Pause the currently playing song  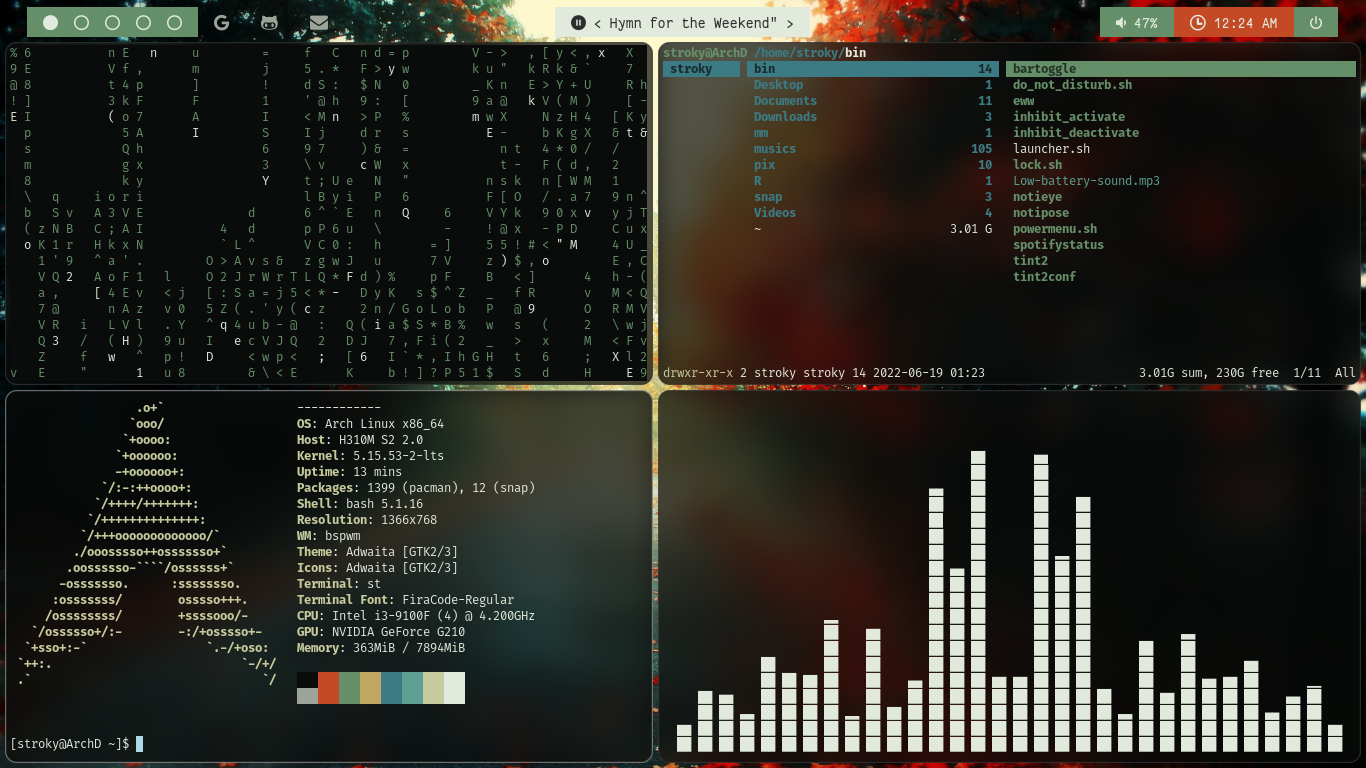coord(578,22)
